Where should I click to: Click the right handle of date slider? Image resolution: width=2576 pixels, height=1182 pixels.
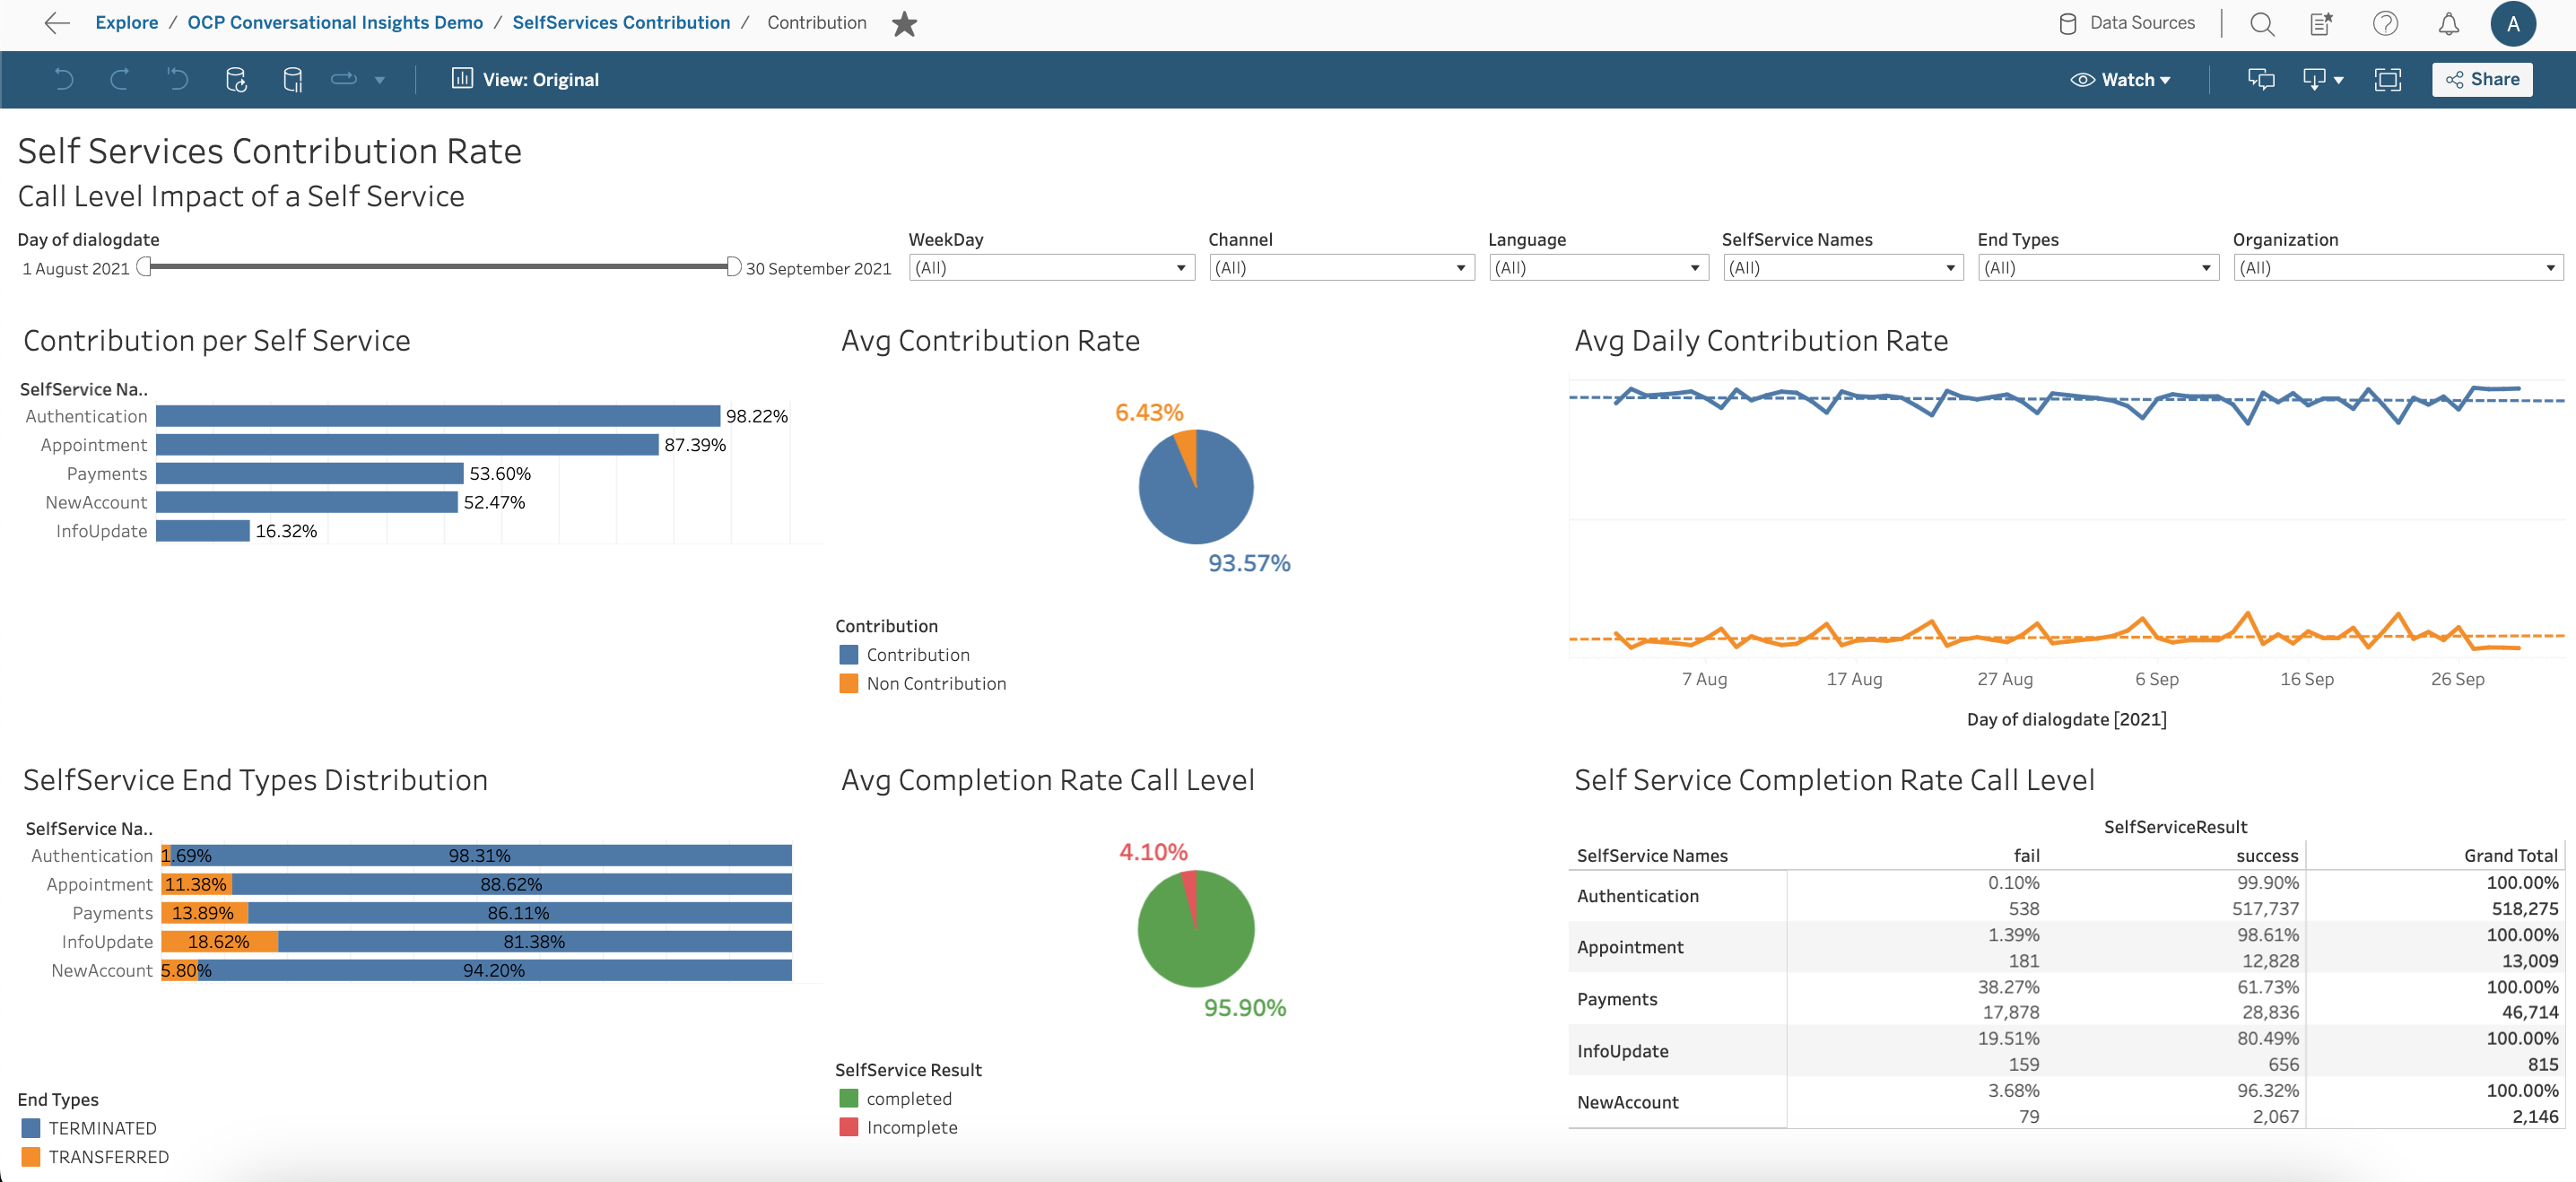(733, 266)
